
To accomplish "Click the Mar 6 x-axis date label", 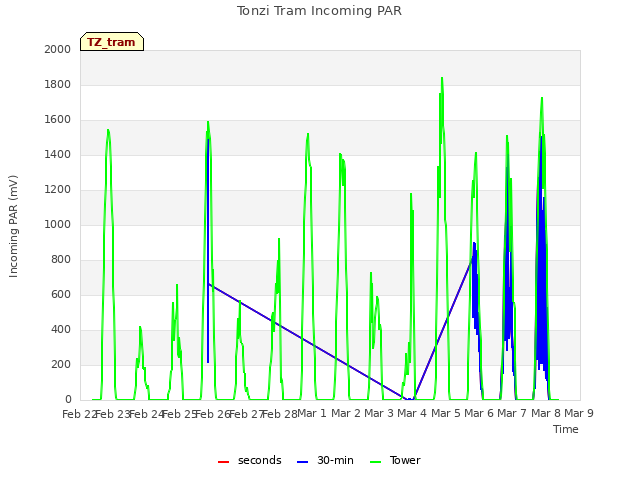I will [x=479, y=413].
